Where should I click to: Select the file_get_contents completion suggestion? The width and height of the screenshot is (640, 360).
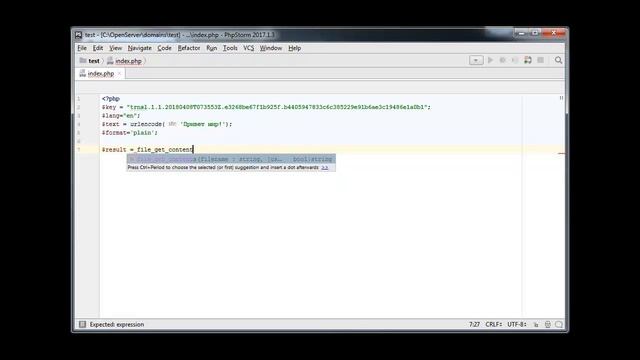pyautogui.click(x=231, y=159)
